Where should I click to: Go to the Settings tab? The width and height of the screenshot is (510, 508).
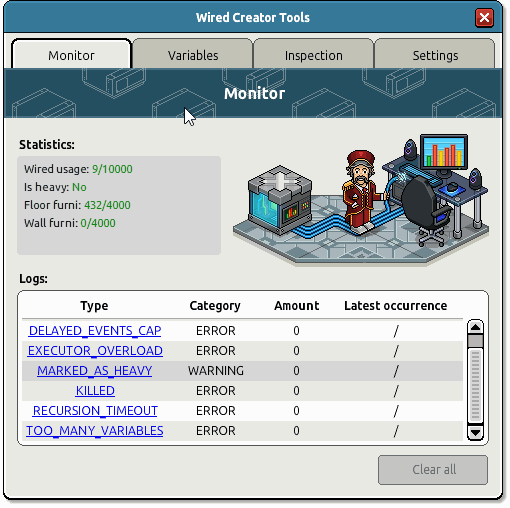pos(435,54)
